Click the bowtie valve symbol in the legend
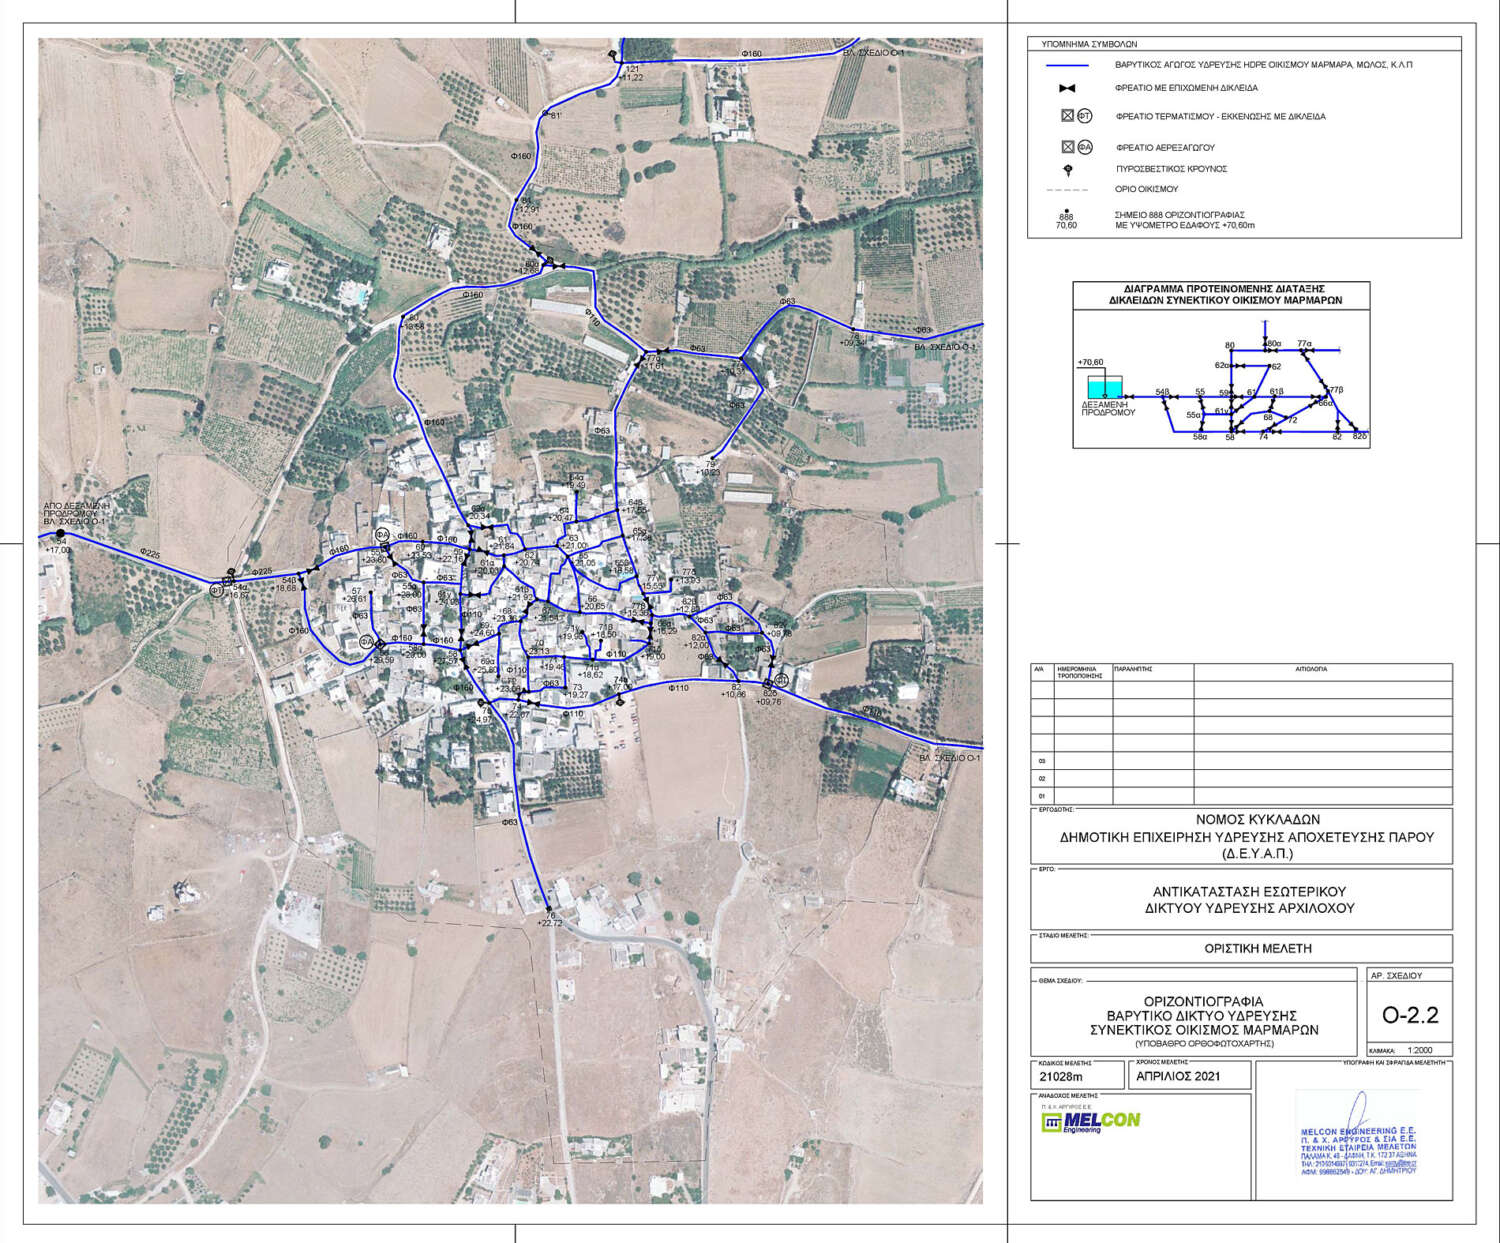 1068,88
